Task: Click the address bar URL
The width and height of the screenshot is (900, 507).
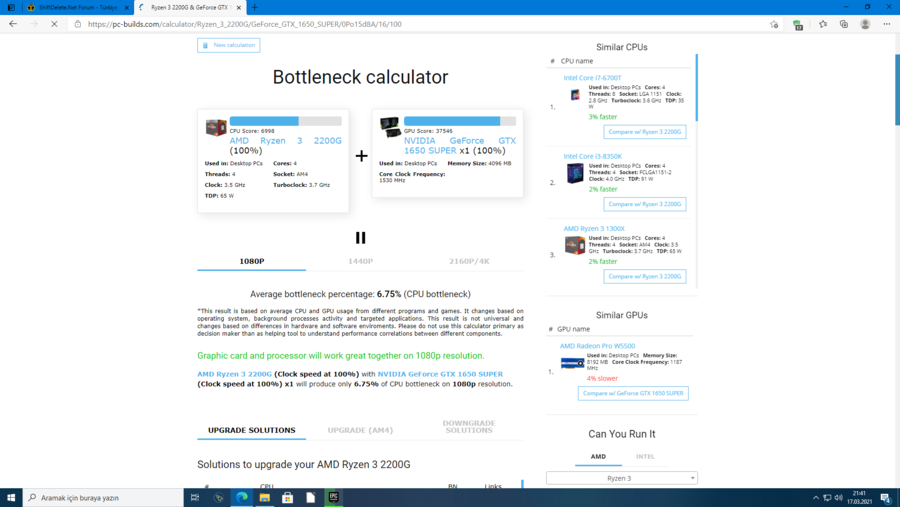Action: tap(245, 24)
